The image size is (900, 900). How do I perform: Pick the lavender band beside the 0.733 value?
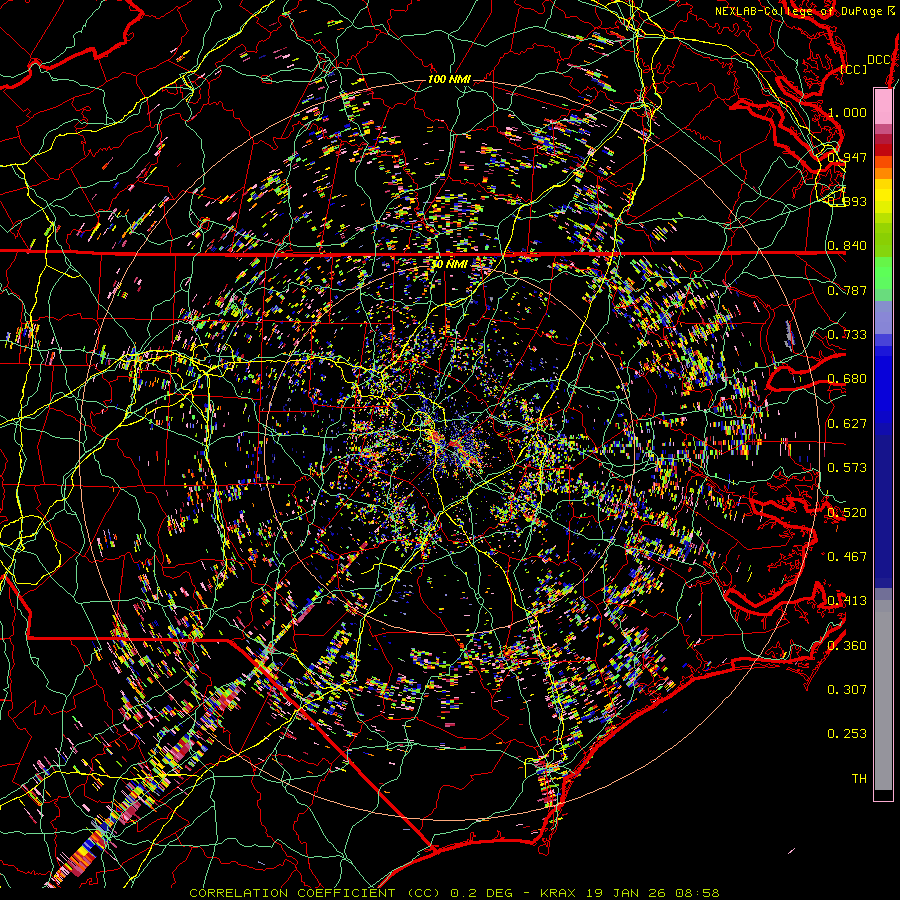click(x=883, y=317)
